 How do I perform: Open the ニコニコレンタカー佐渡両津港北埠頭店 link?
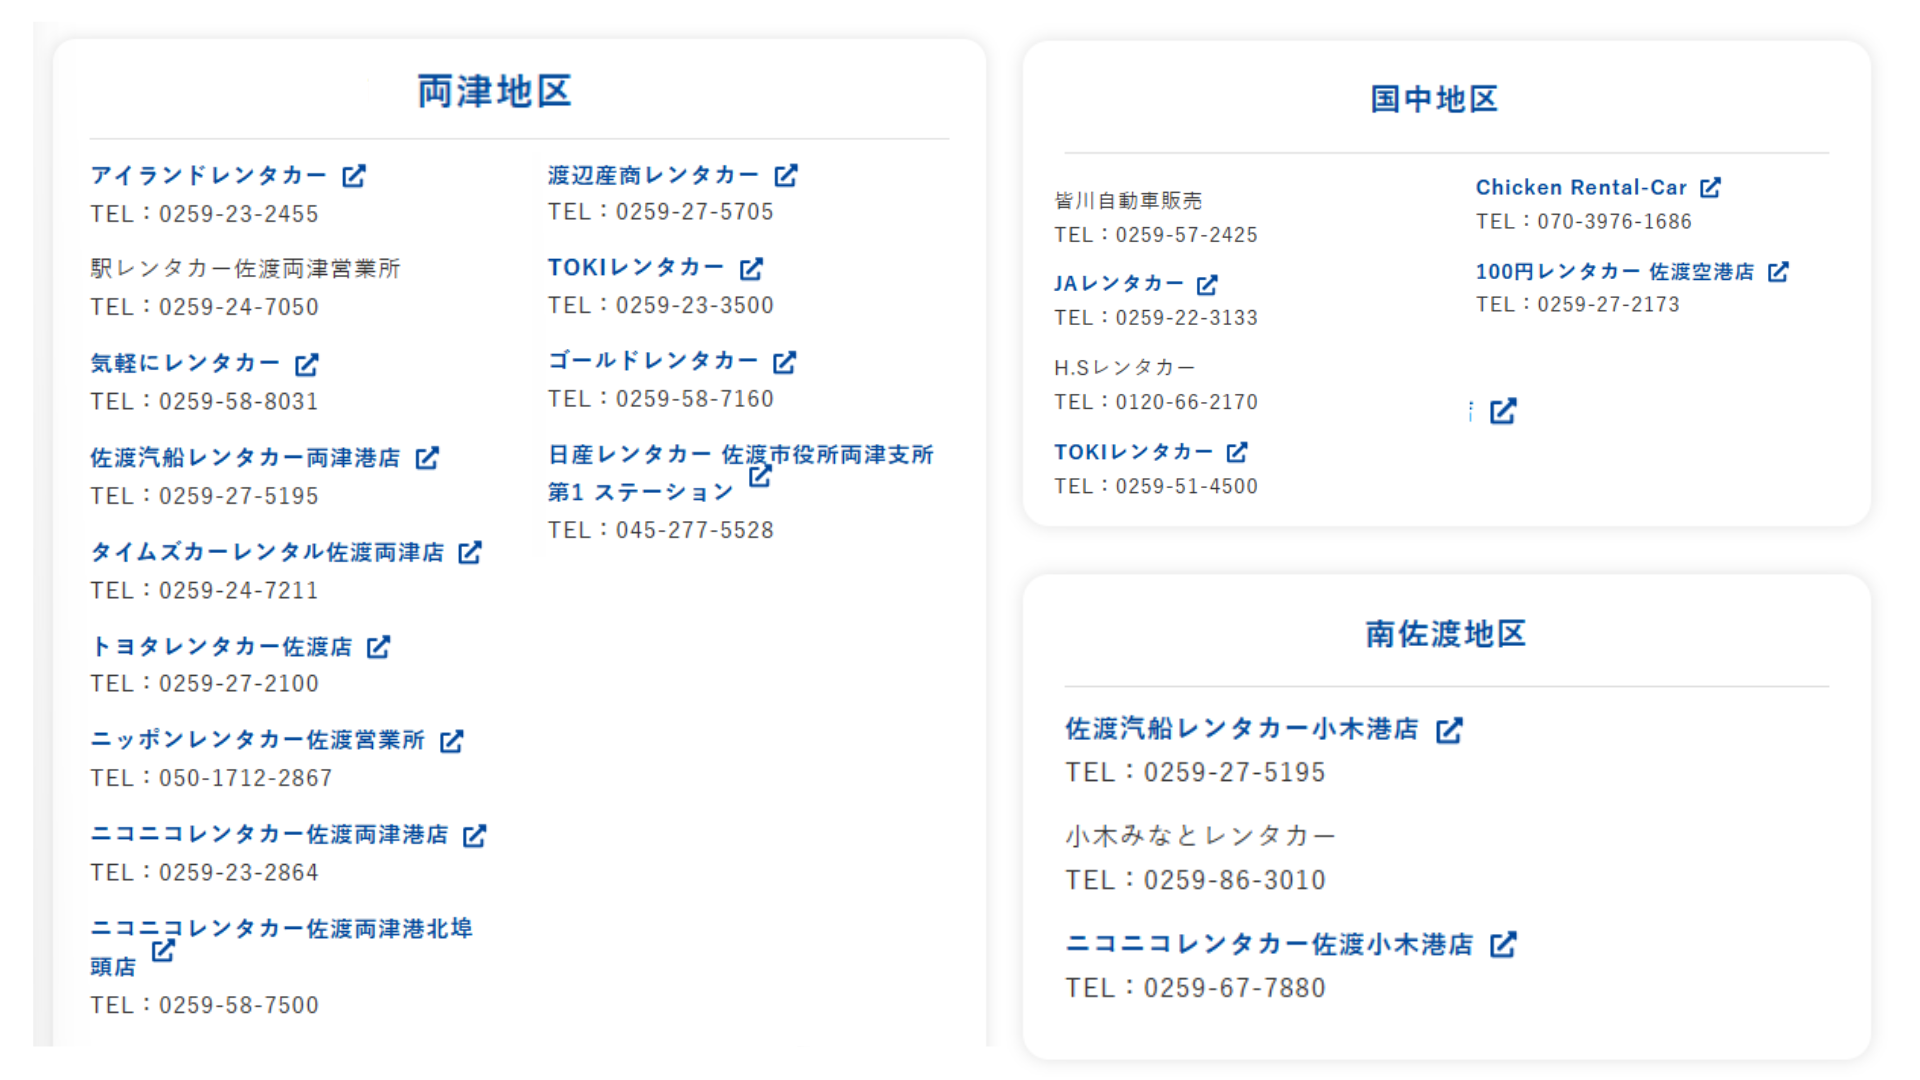(x=281, y=929)
